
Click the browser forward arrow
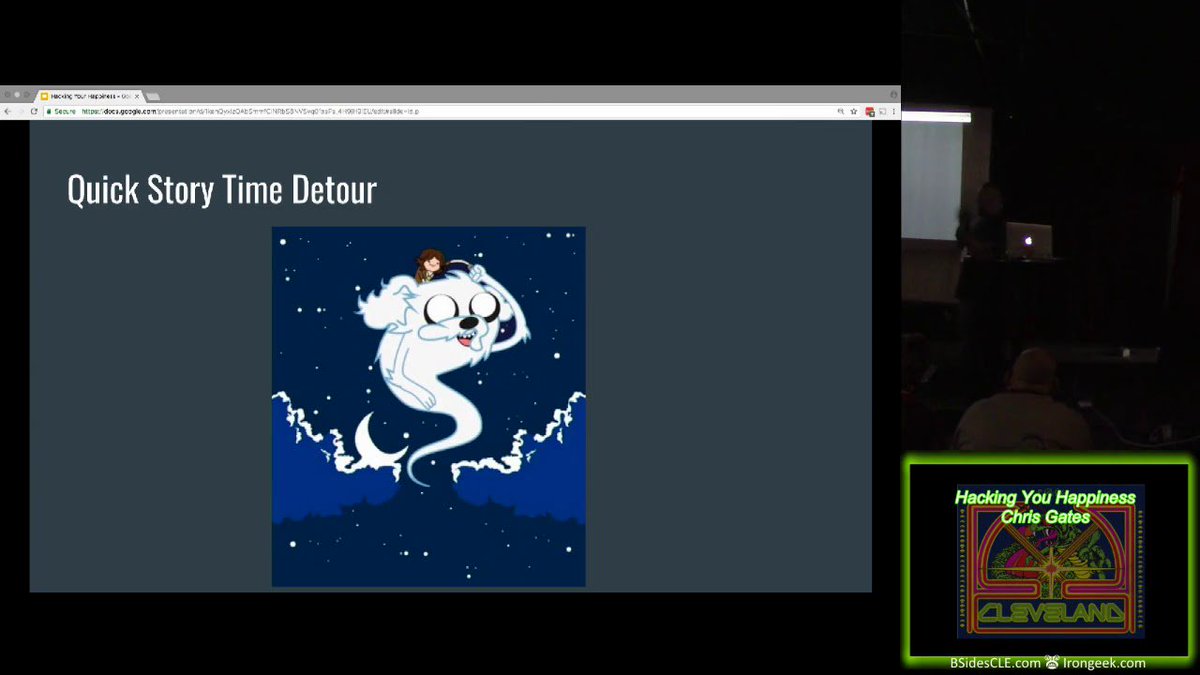click(21, 111)
